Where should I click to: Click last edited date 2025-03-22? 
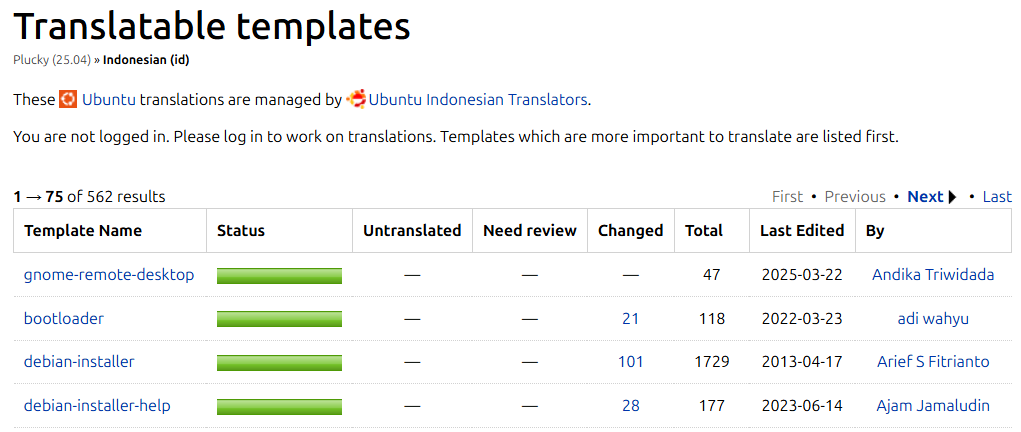[802, 275]
